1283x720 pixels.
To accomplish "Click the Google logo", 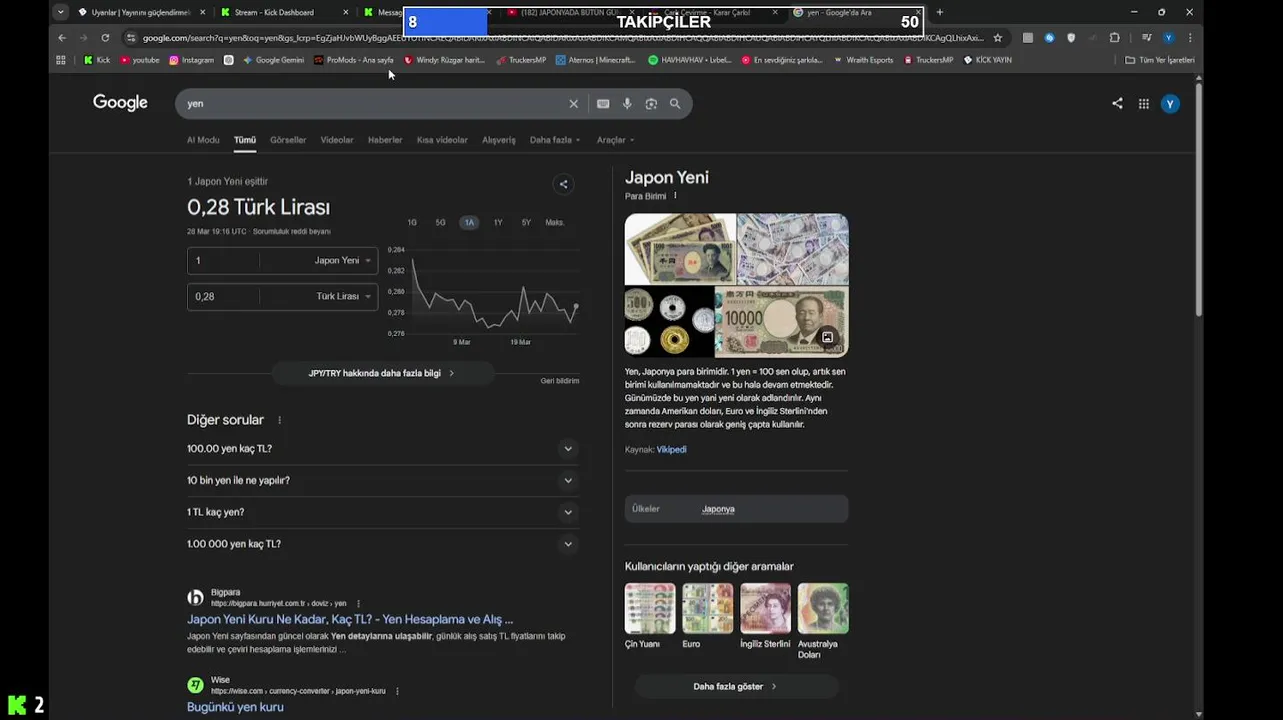I will (120, 103).
